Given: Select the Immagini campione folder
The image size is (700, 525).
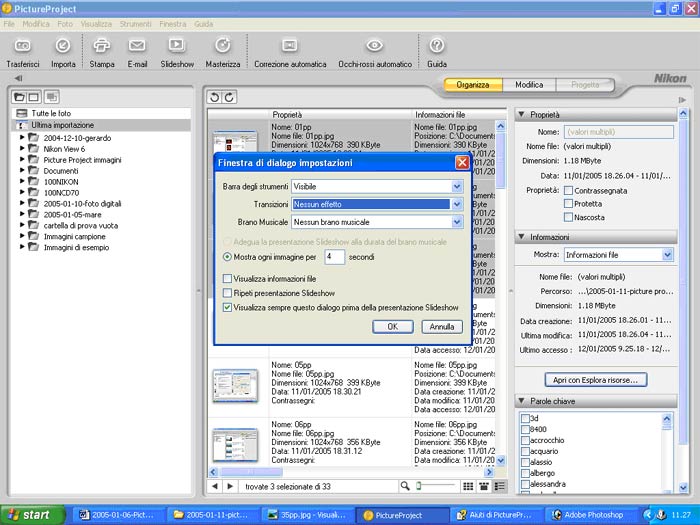Looking at the screenshot, I should (74, 237).
